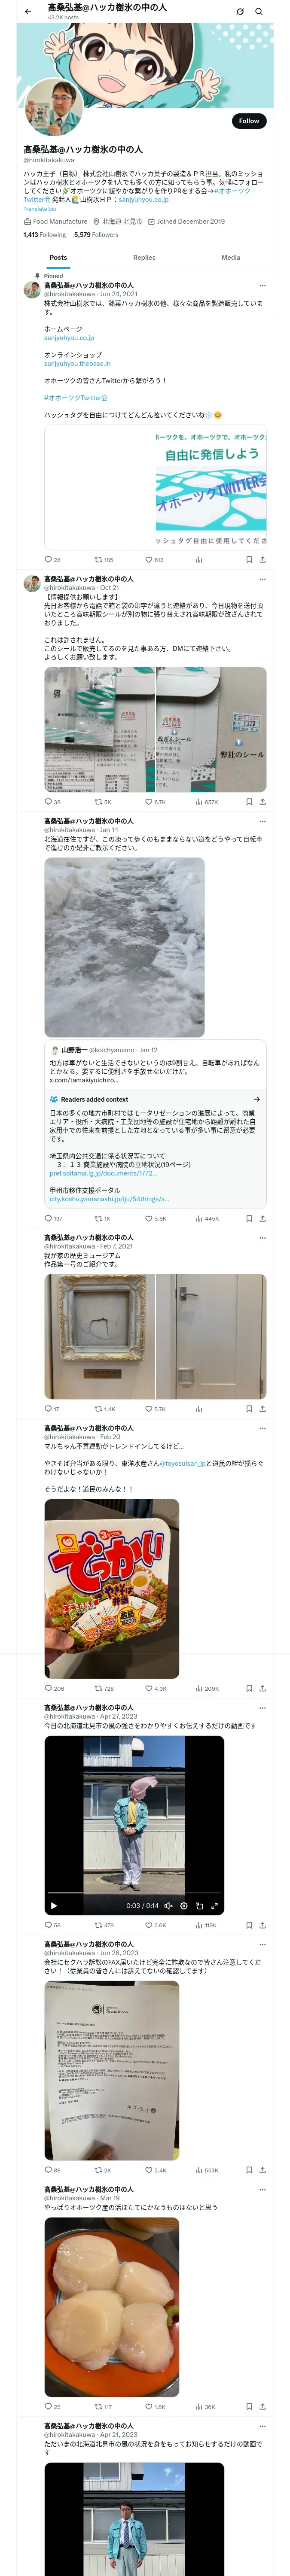Follow this account
Image resolution: width=290 pixels, height=2576 pixels.
click(249, 121)
